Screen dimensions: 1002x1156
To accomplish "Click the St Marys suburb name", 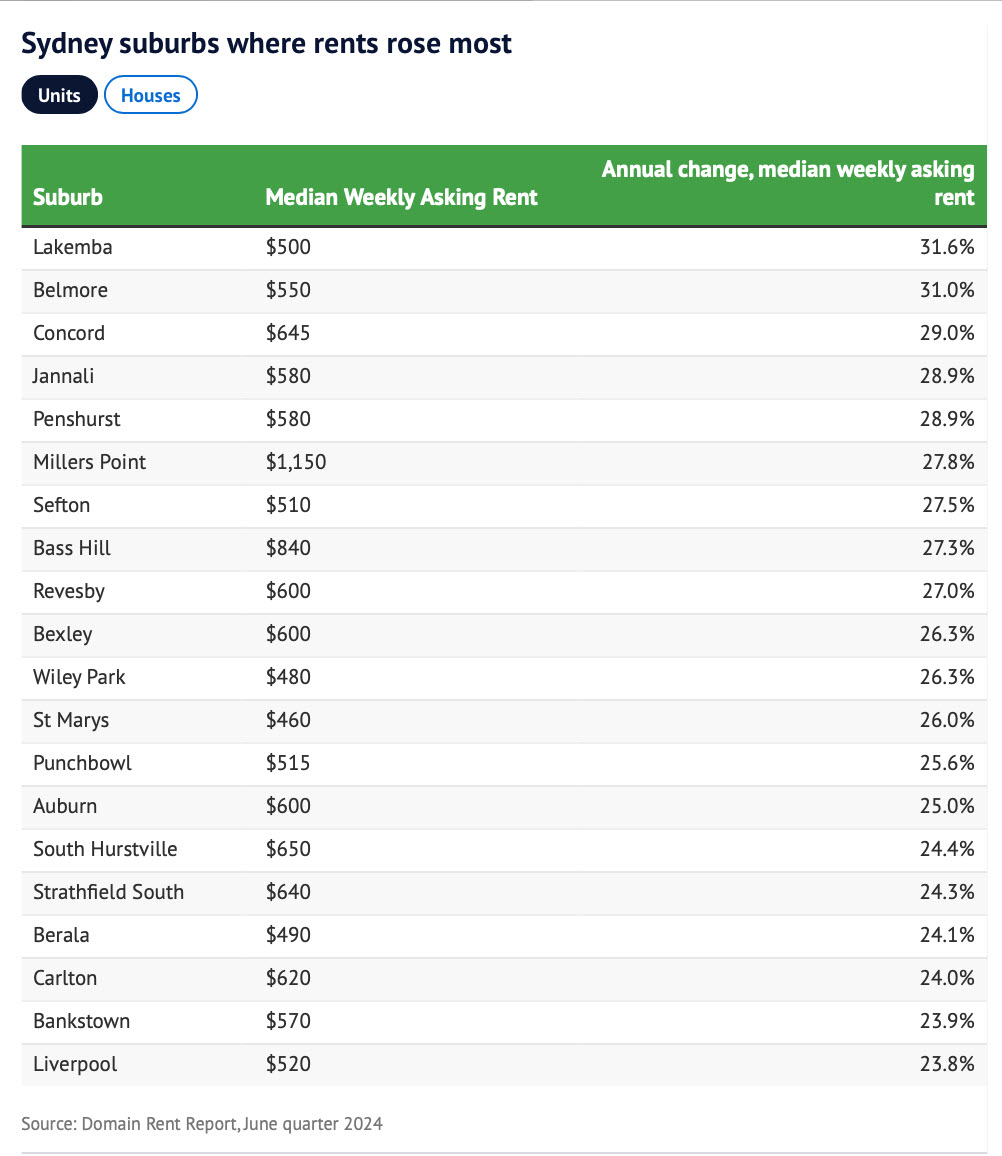I will [71, 720].
